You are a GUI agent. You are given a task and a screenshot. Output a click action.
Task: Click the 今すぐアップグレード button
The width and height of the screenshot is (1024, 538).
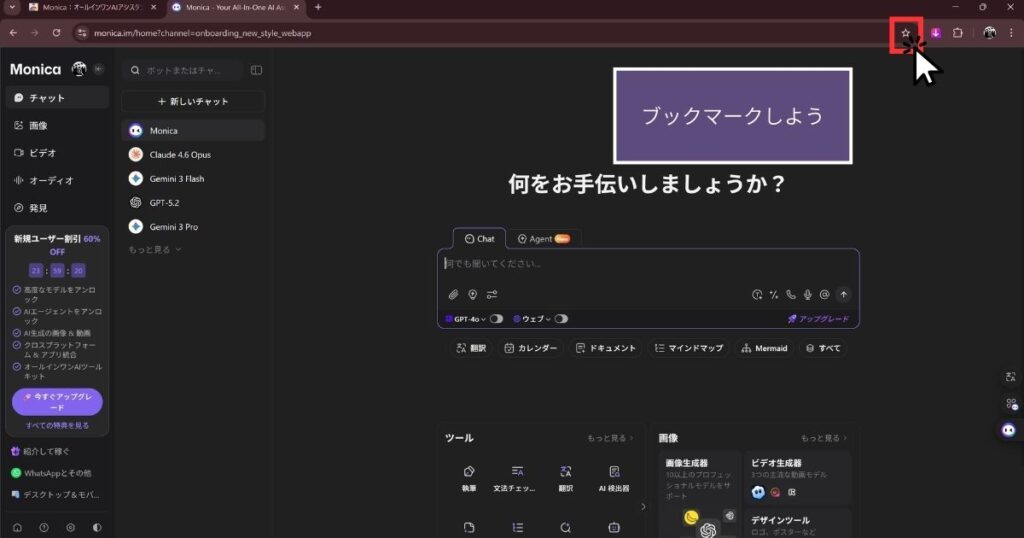coord(57,402)
